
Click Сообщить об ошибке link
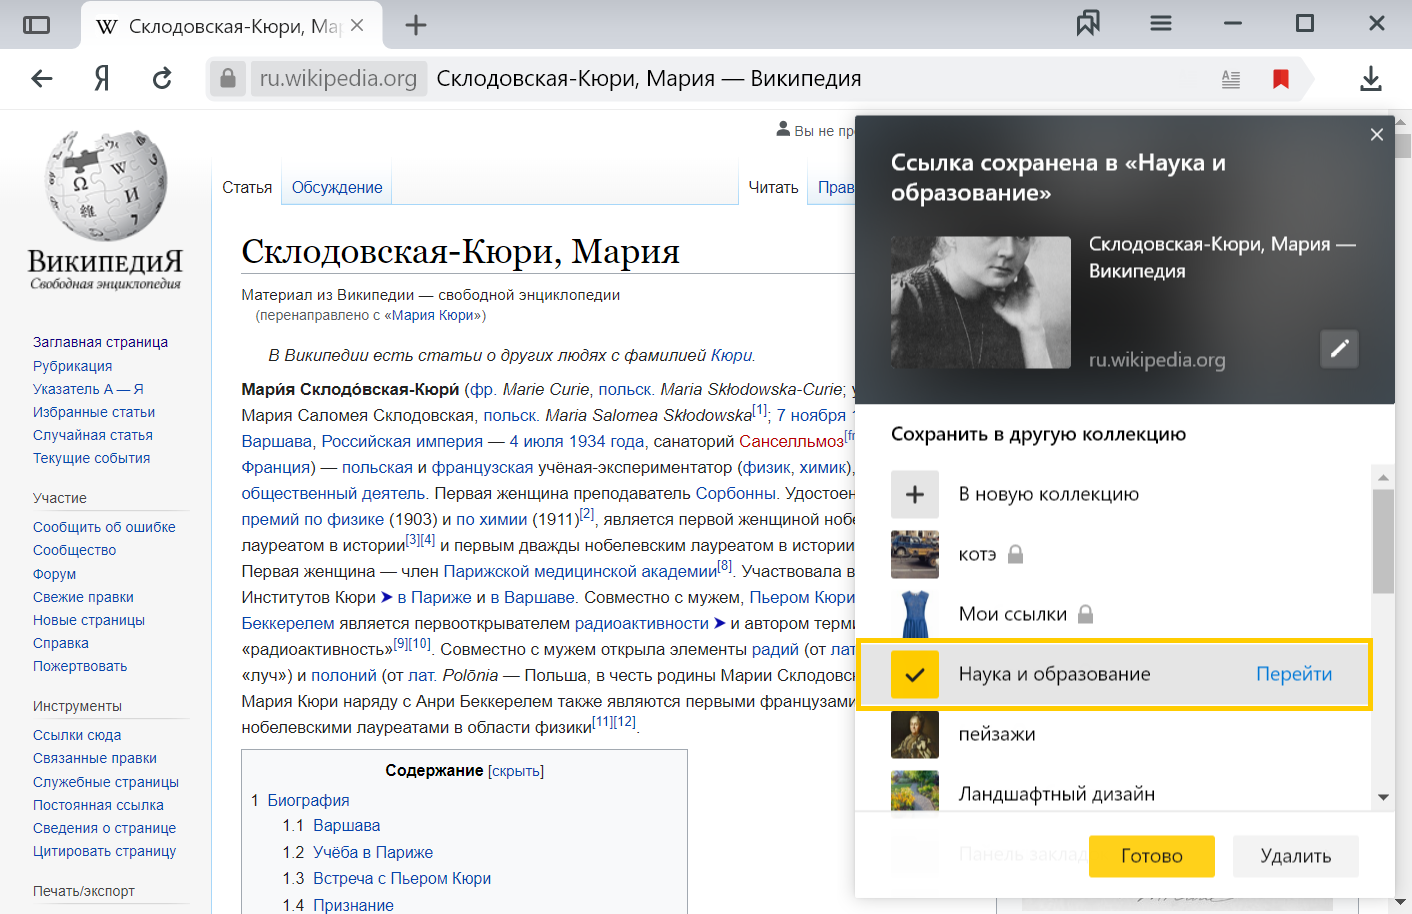pyautogui.click(x=104, y=527)
